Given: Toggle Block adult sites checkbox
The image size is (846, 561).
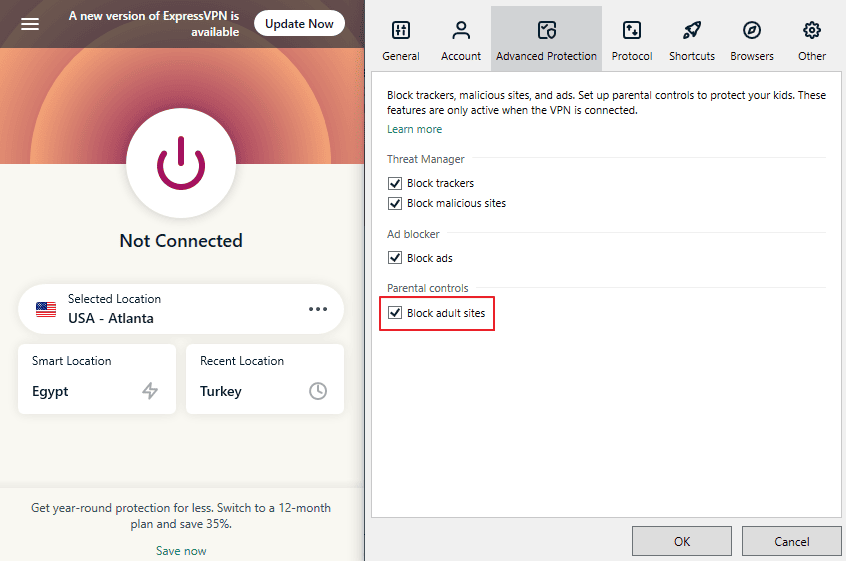Looking at the screenshot, I should click(395, 313).
